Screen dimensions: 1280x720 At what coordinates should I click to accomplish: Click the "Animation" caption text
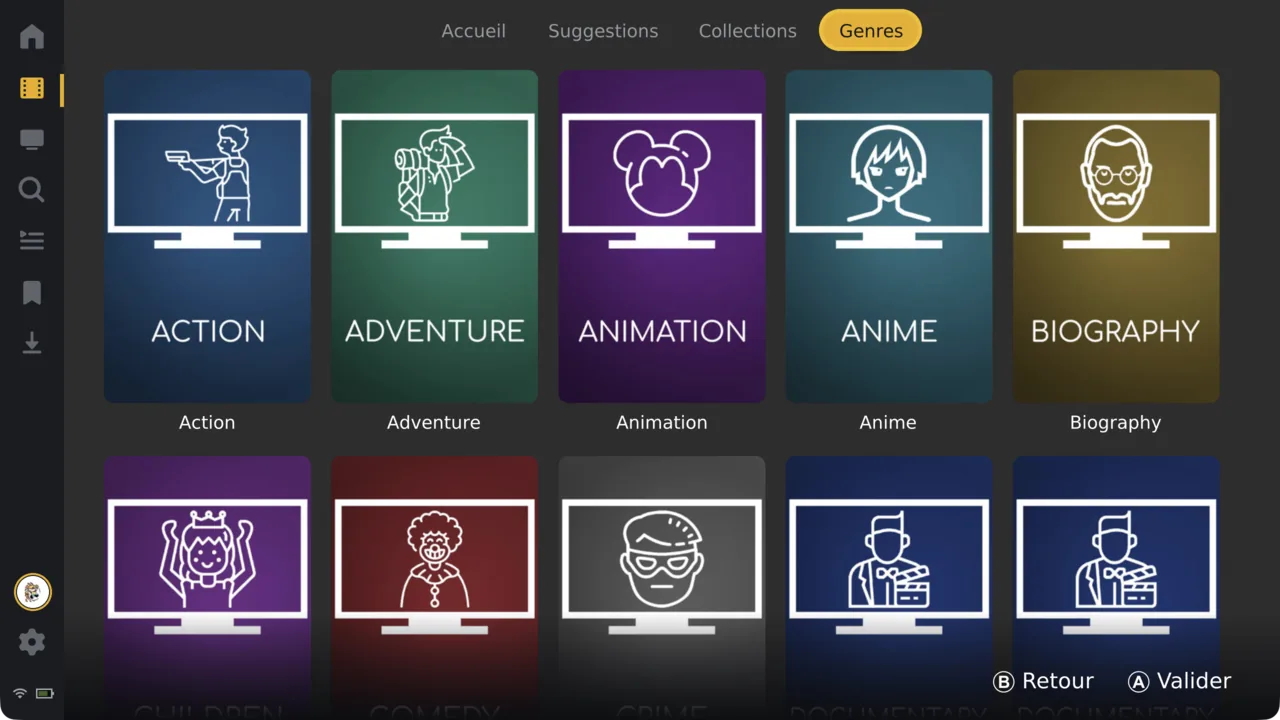point(662,422)
